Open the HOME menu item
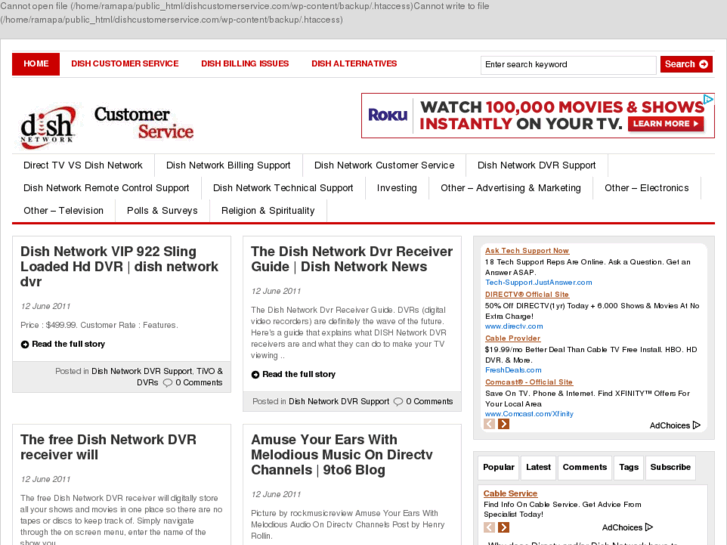 pyautogui.click(x=36, y=64)
